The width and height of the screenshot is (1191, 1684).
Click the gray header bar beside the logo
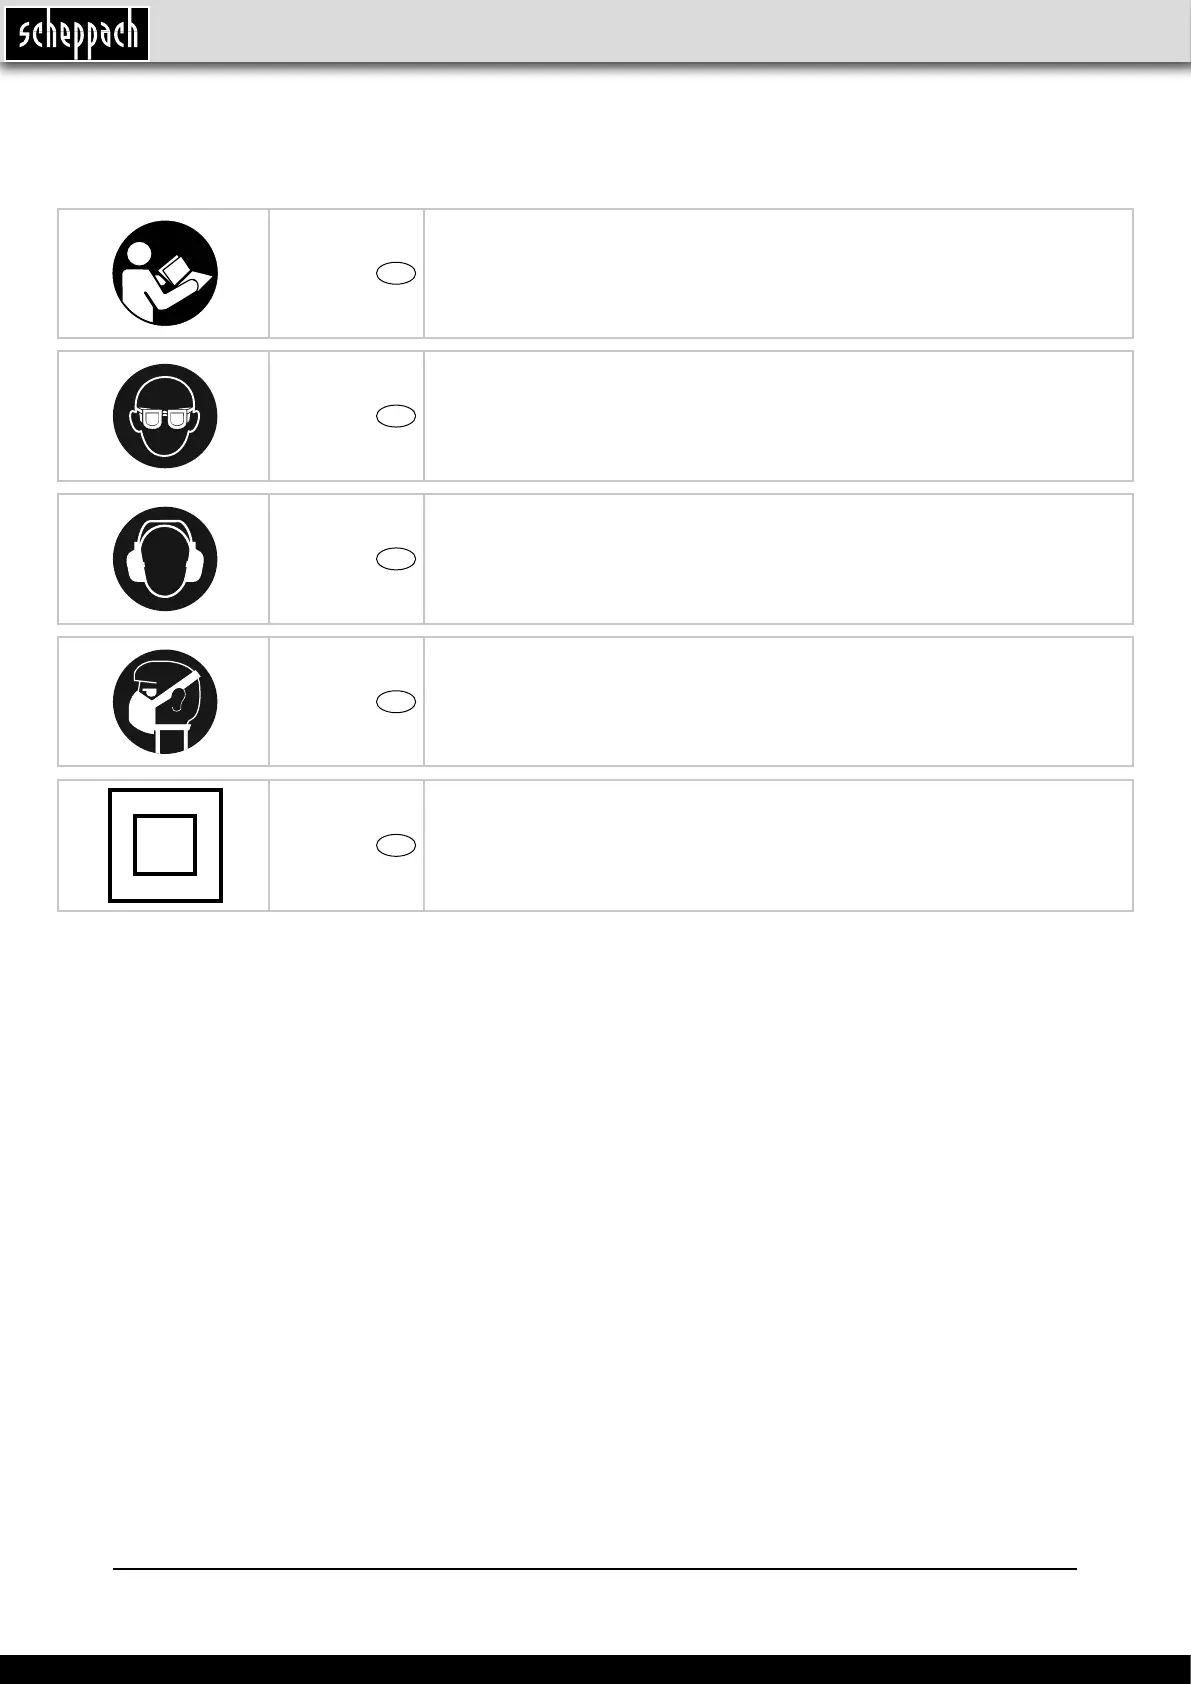[x=670, y=32]
